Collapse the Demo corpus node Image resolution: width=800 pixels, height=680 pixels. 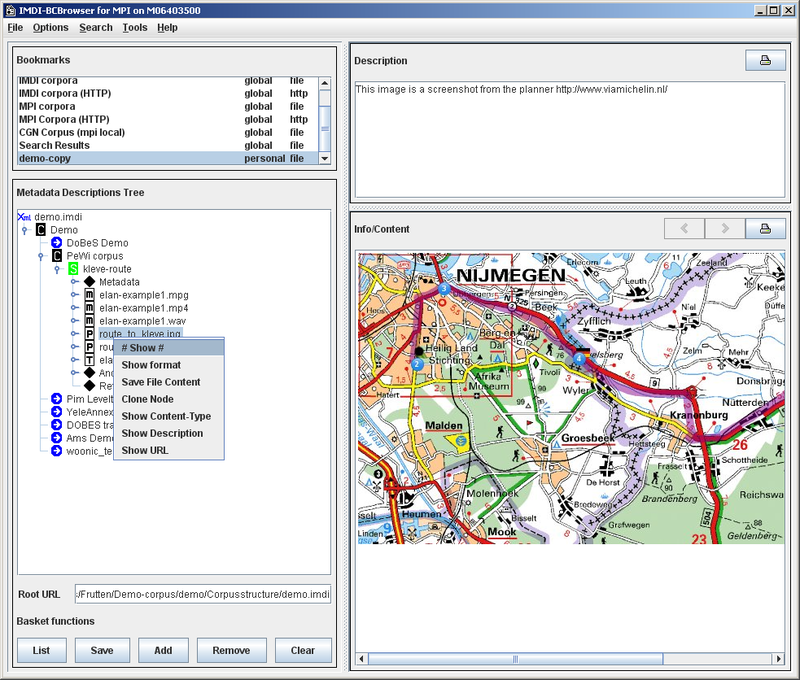[x=24, y=230]
